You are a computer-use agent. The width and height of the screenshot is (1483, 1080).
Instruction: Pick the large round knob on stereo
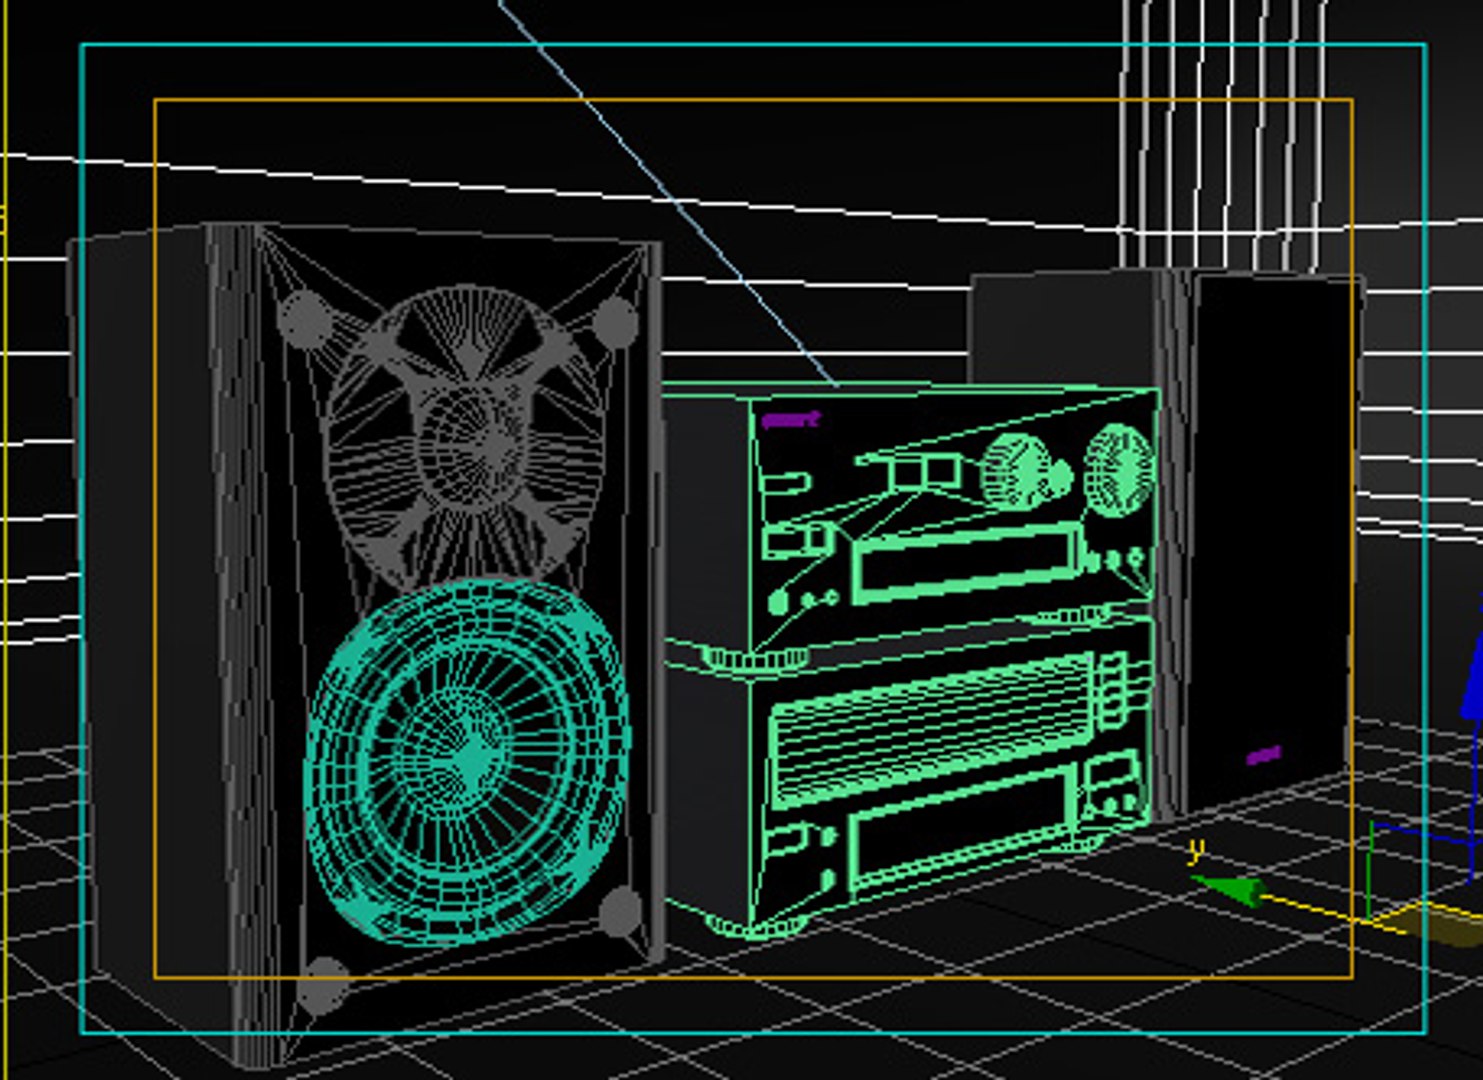tap(1118, 470)
